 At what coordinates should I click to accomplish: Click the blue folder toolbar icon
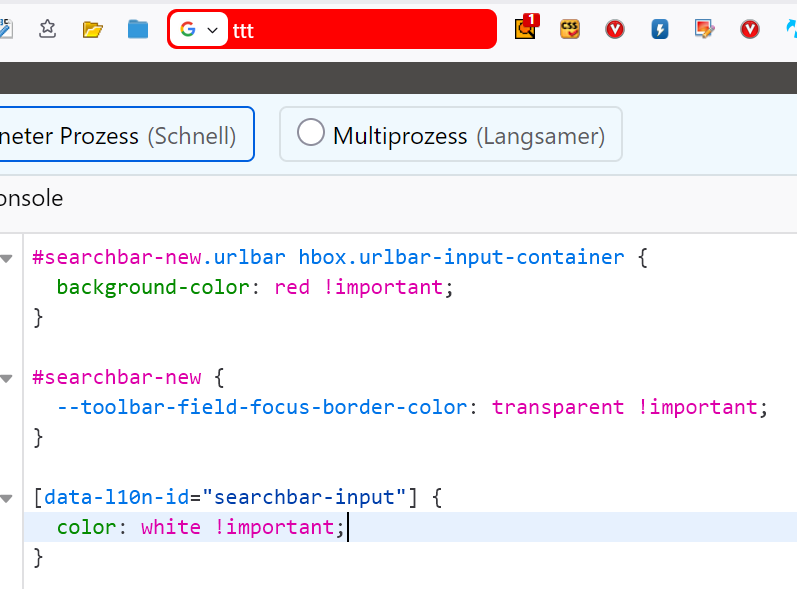point(138,29)
